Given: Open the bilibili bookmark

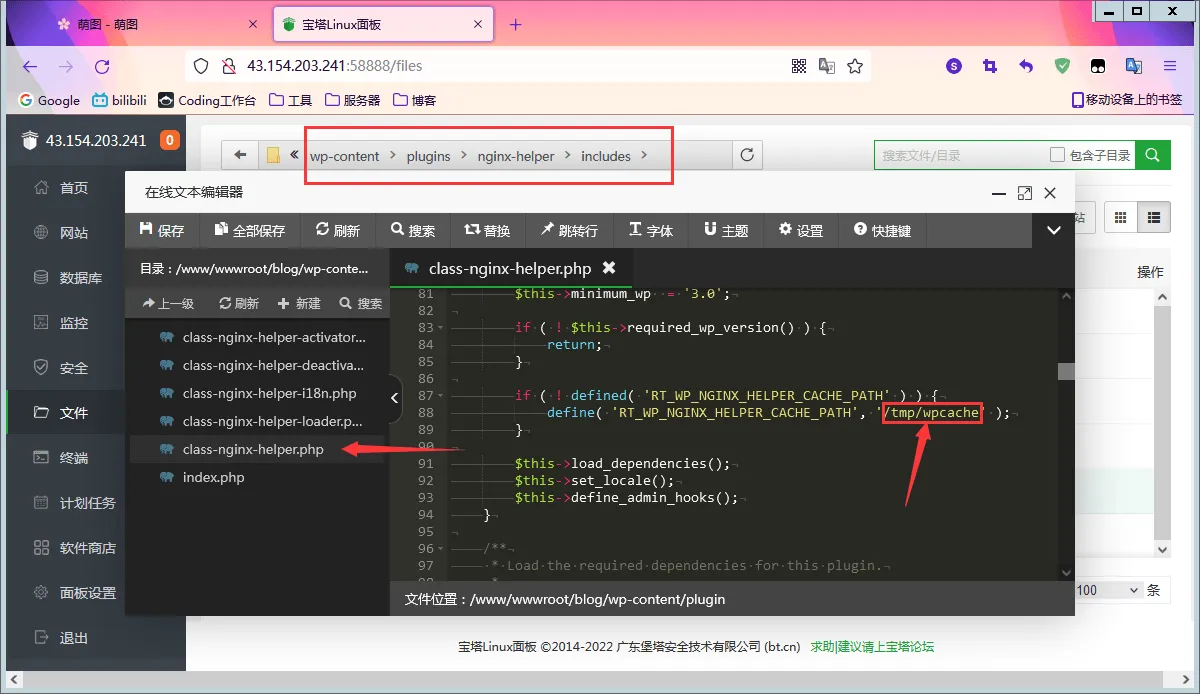Looking at the screenshot, I should pyautogui.click(x=121, y=100).
